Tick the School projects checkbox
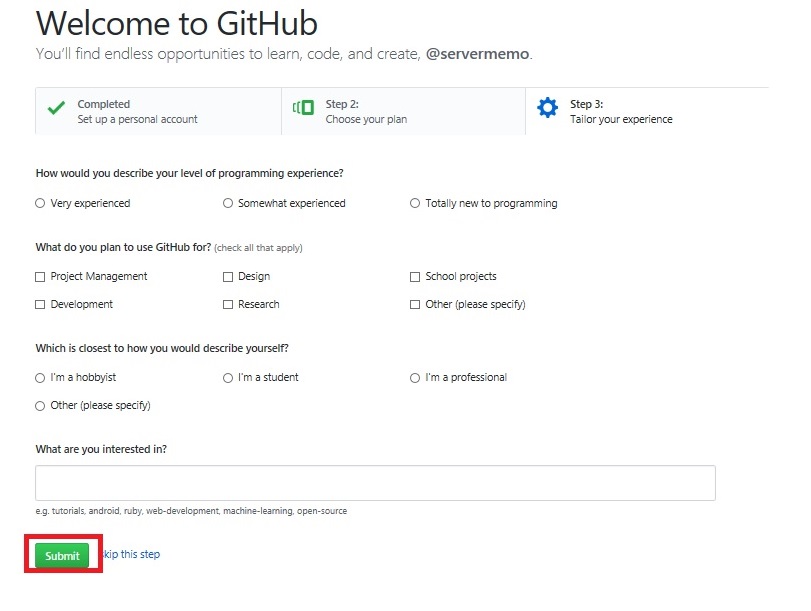Viewport: 811px width, 611px height. point(415,277)
